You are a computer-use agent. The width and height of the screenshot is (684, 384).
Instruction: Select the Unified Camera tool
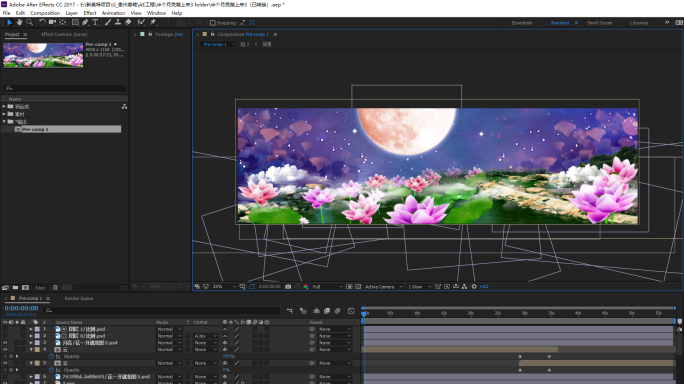click(52, 22)
